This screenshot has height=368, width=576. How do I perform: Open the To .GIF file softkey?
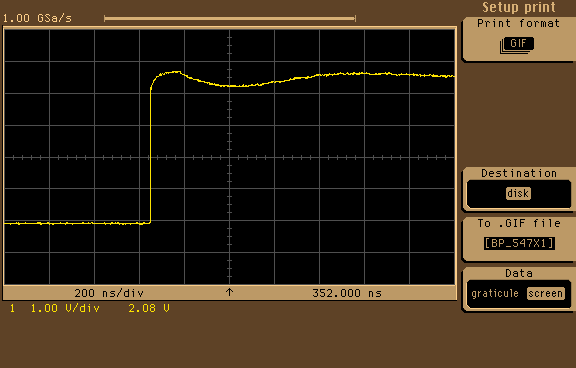coord(518,239)
